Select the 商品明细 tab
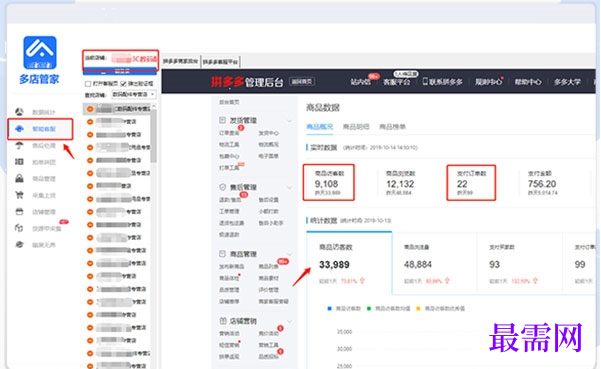This screenshot has width=601, height=369. [356, 126]
